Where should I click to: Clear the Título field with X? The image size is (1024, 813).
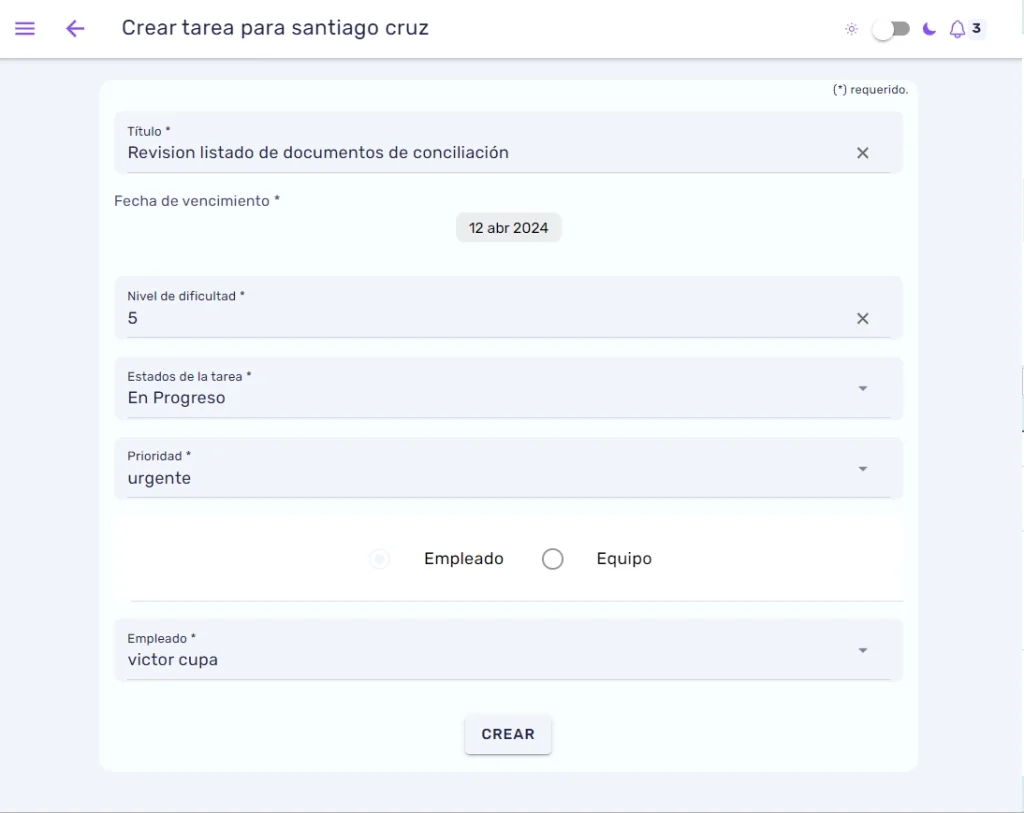[863, 153]
